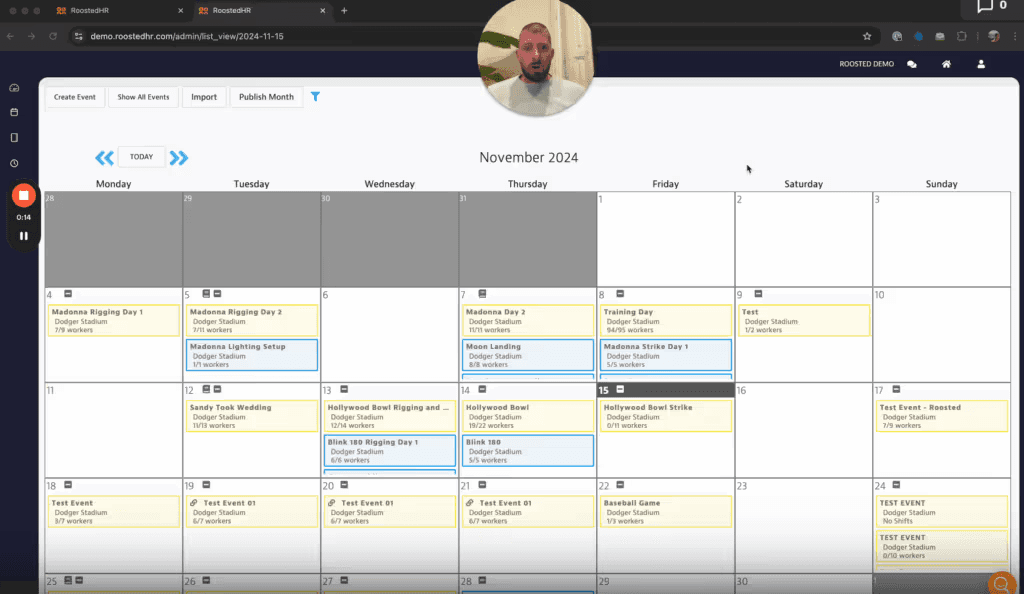This screenshot has width=1024, height=594.
Task: Click the stacked icon next to date 12
Action: [206, 389]
